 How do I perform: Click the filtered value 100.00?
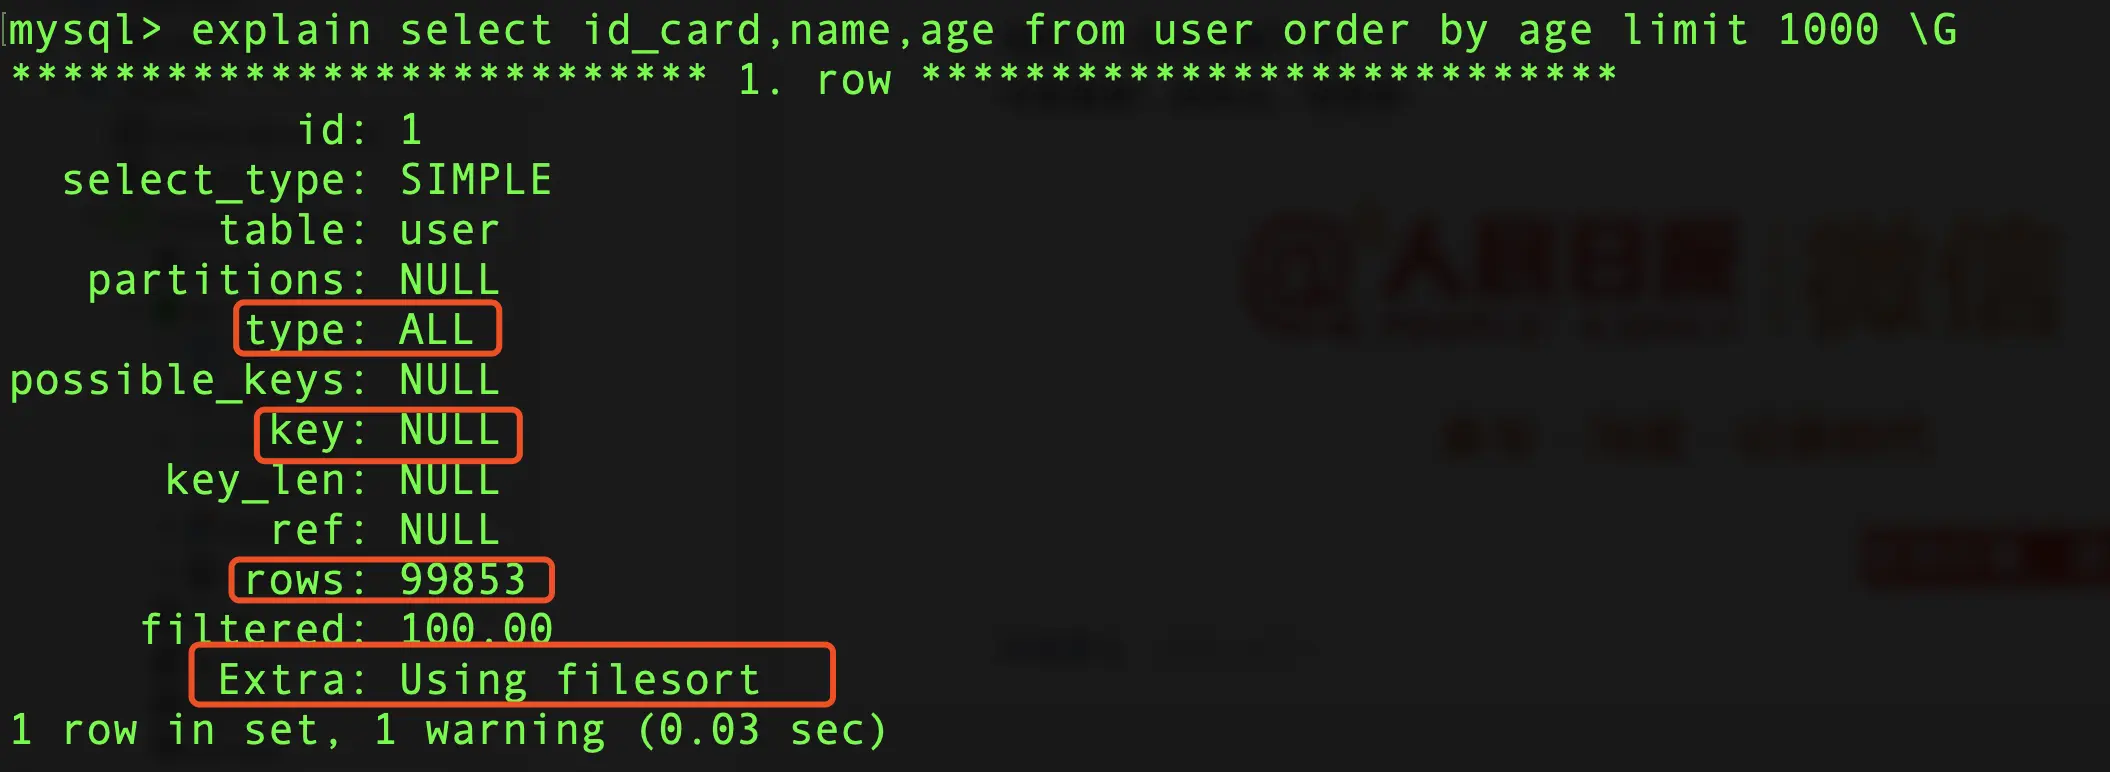476,629
